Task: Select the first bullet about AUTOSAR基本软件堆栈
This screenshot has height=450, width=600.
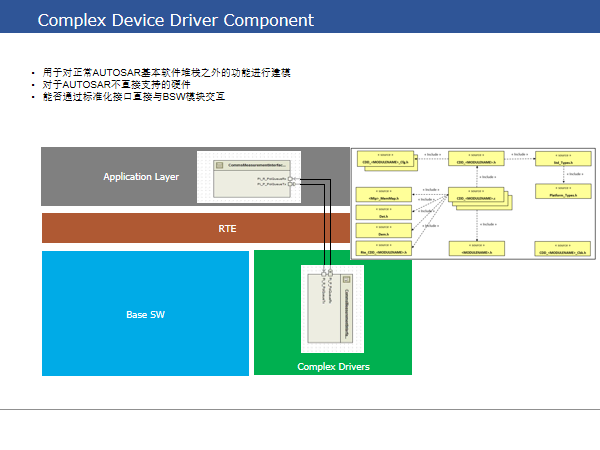Action: pyautogui.click(x=166, y=72)
